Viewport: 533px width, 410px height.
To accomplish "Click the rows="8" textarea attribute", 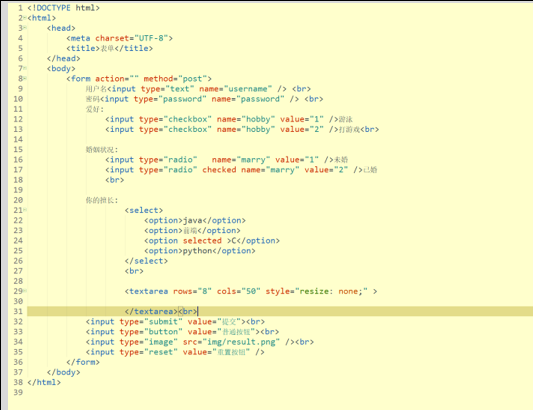I will coord(192,291).
